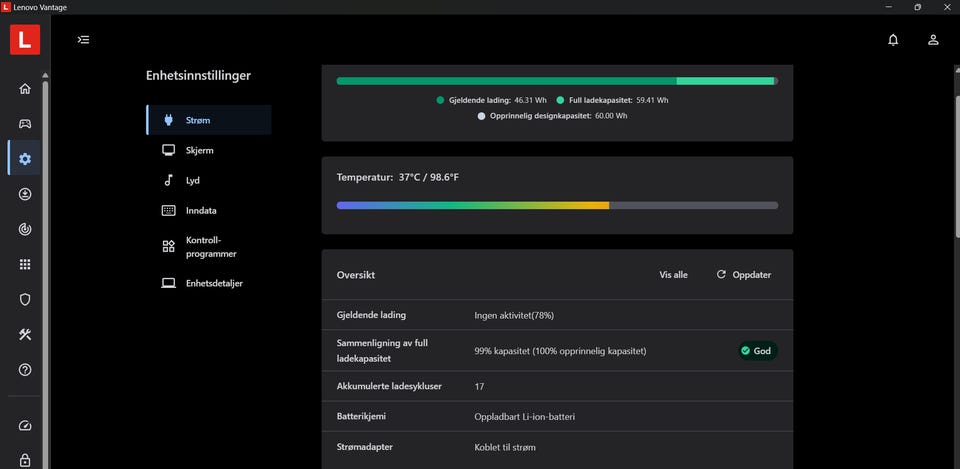Viewport: 960px width, 469px height.
Task: Open the radar scan sidebar icon
Action: pos(24,229)
